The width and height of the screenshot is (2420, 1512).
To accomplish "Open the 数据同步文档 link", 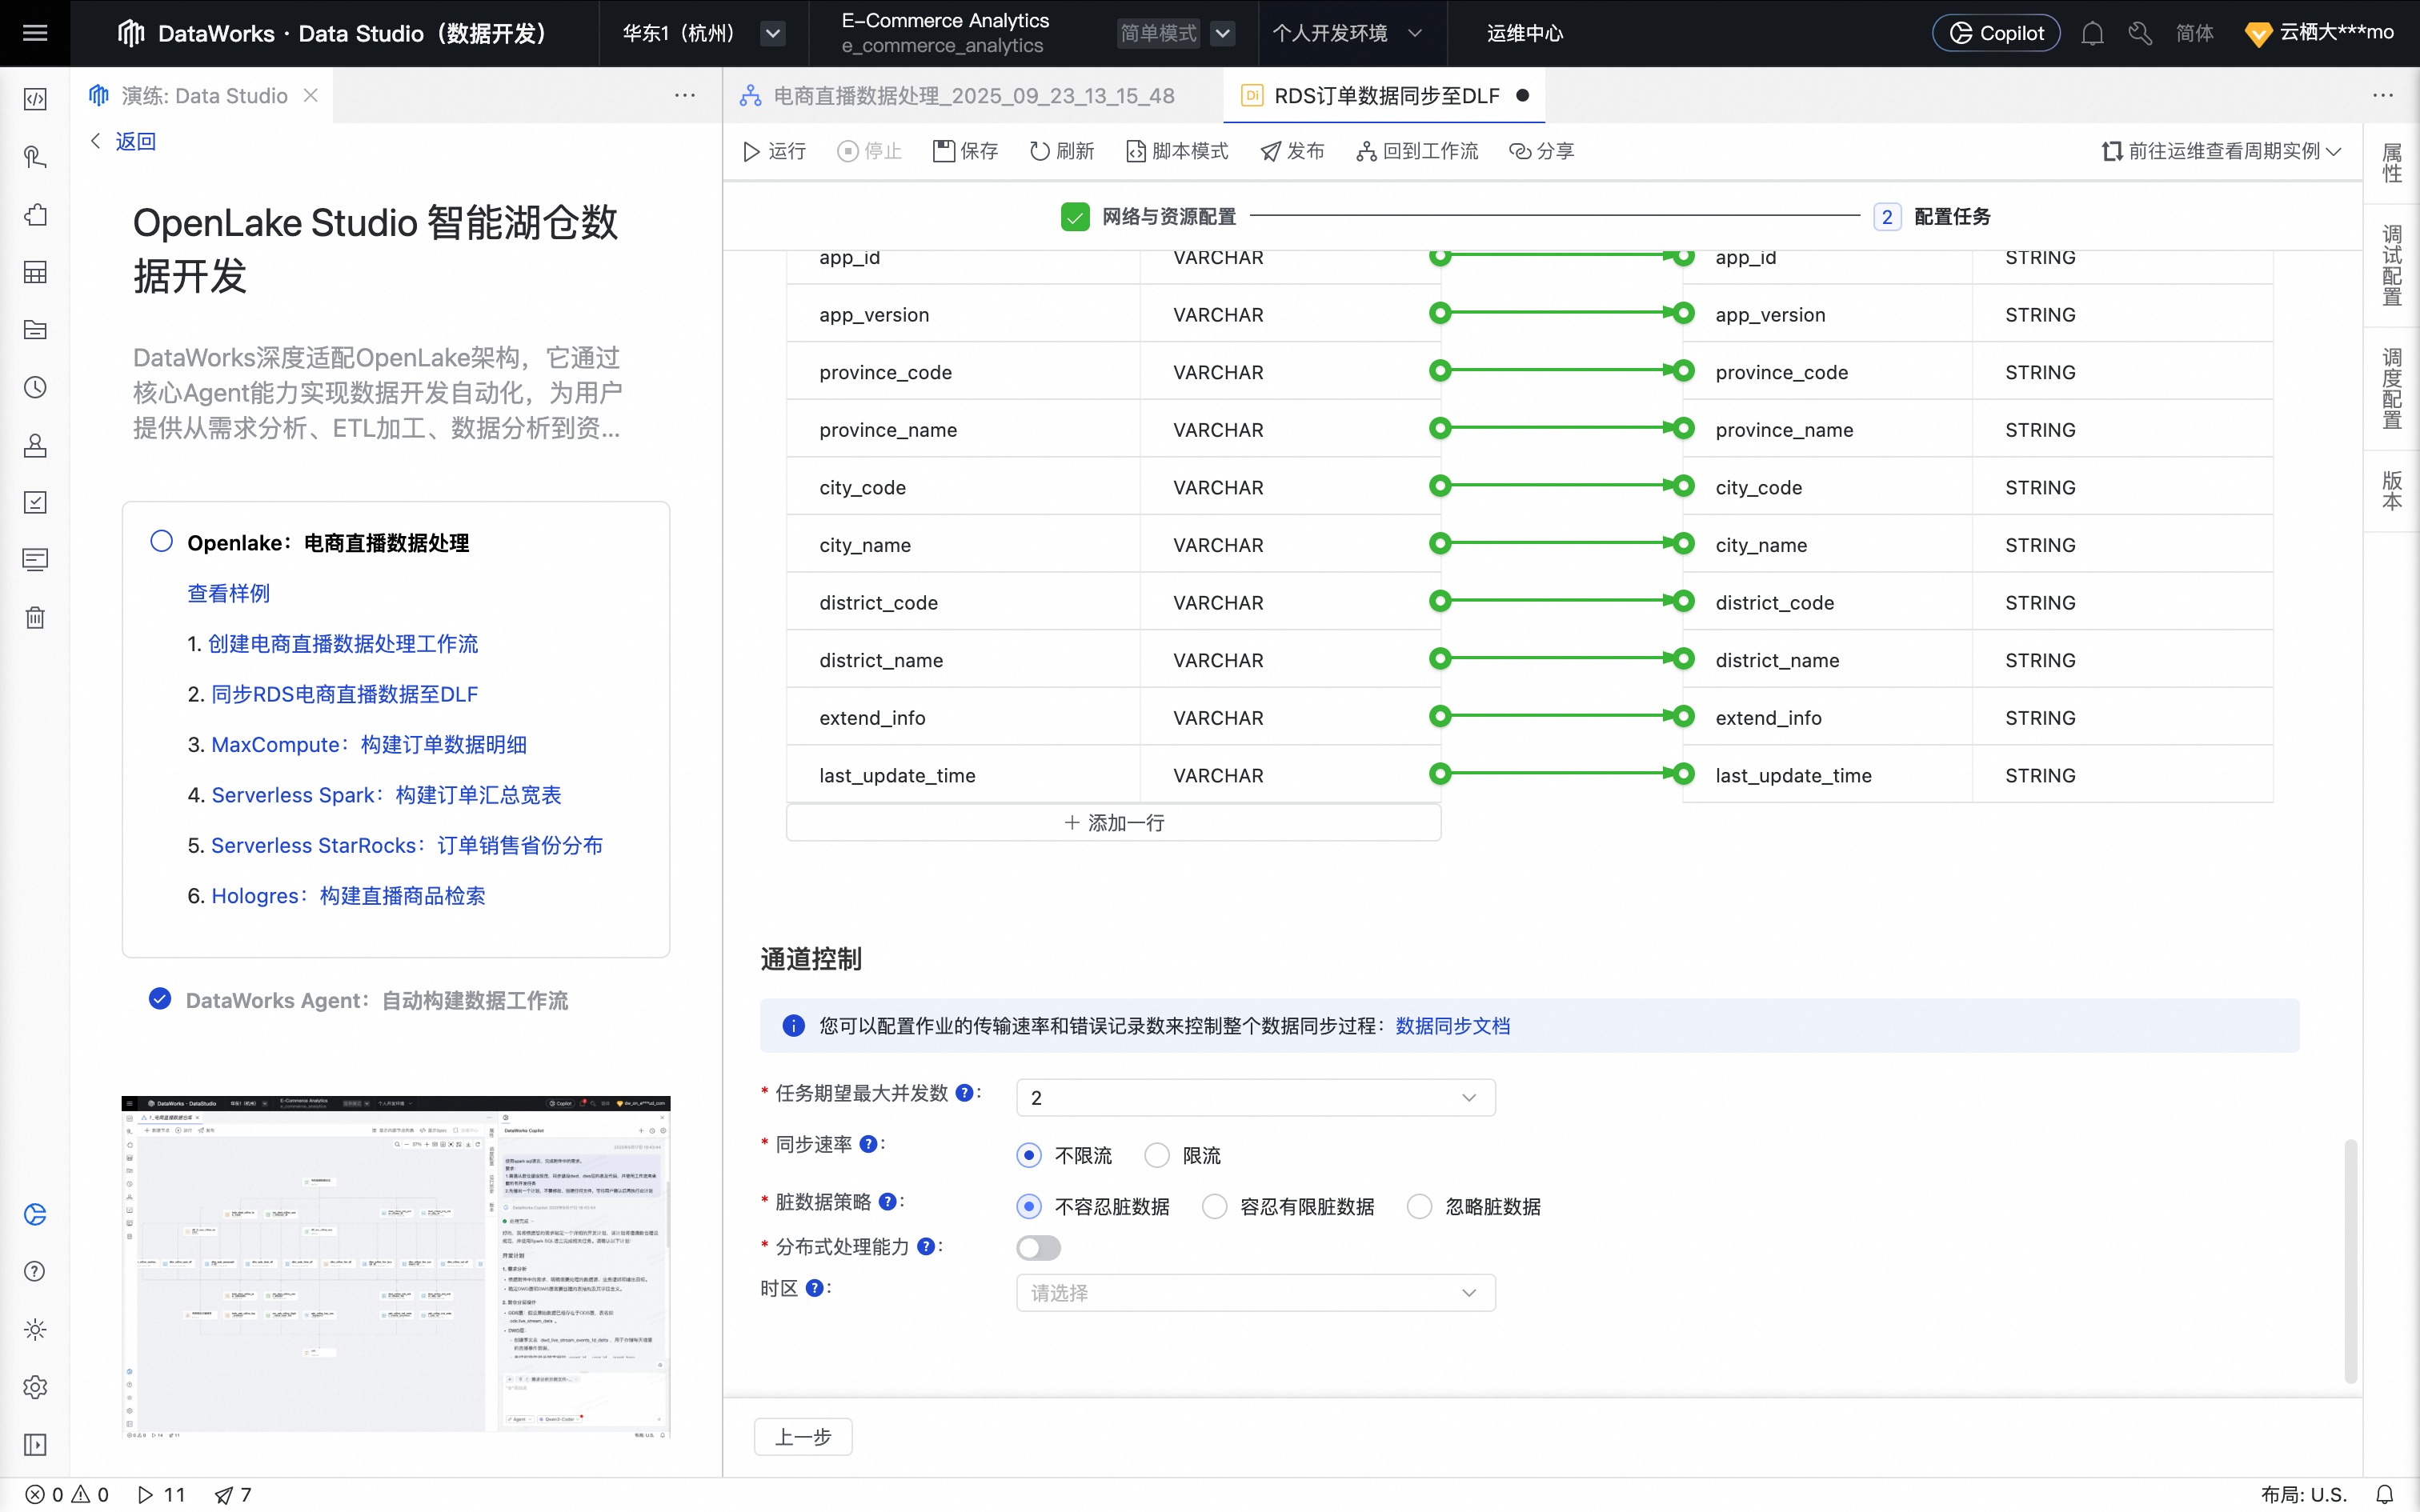I will (1452, 1026).
